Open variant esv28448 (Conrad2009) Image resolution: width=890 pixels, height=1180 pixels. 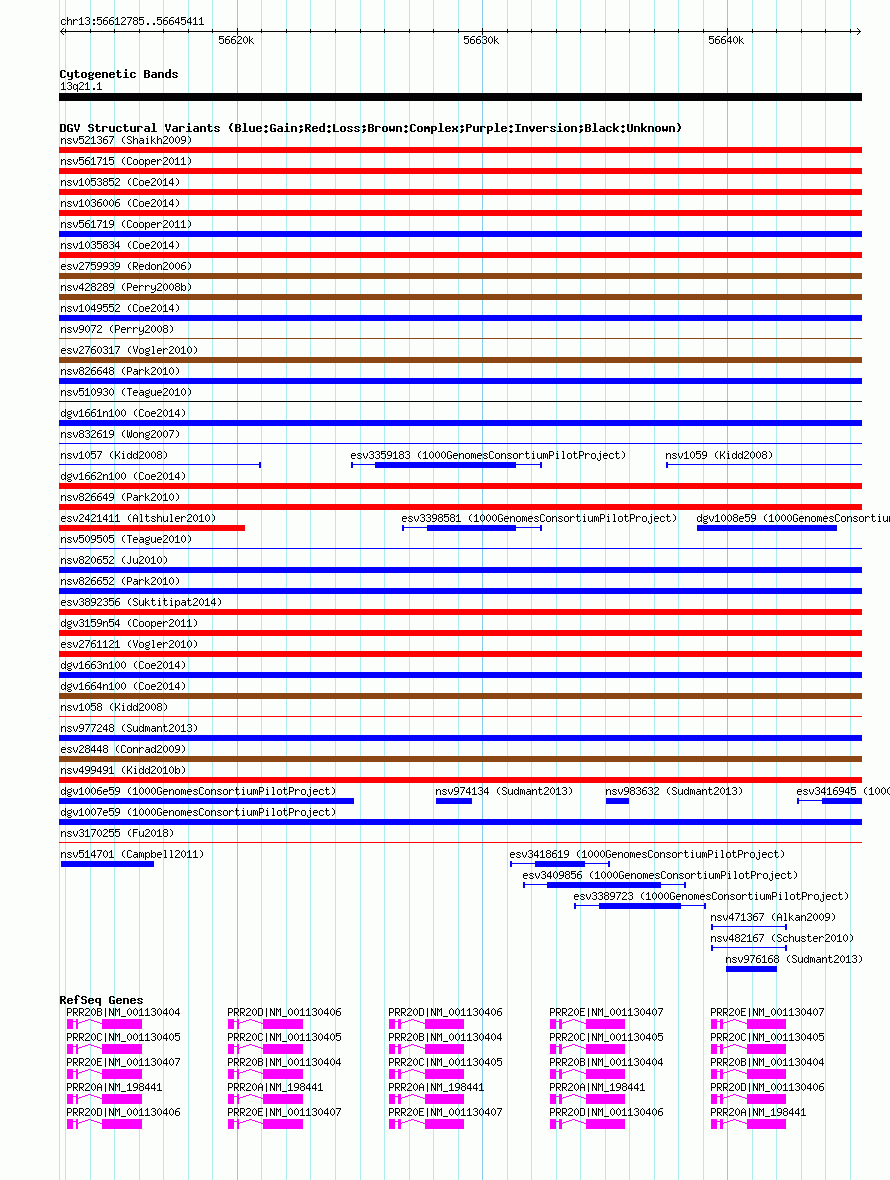pos(123,750)
